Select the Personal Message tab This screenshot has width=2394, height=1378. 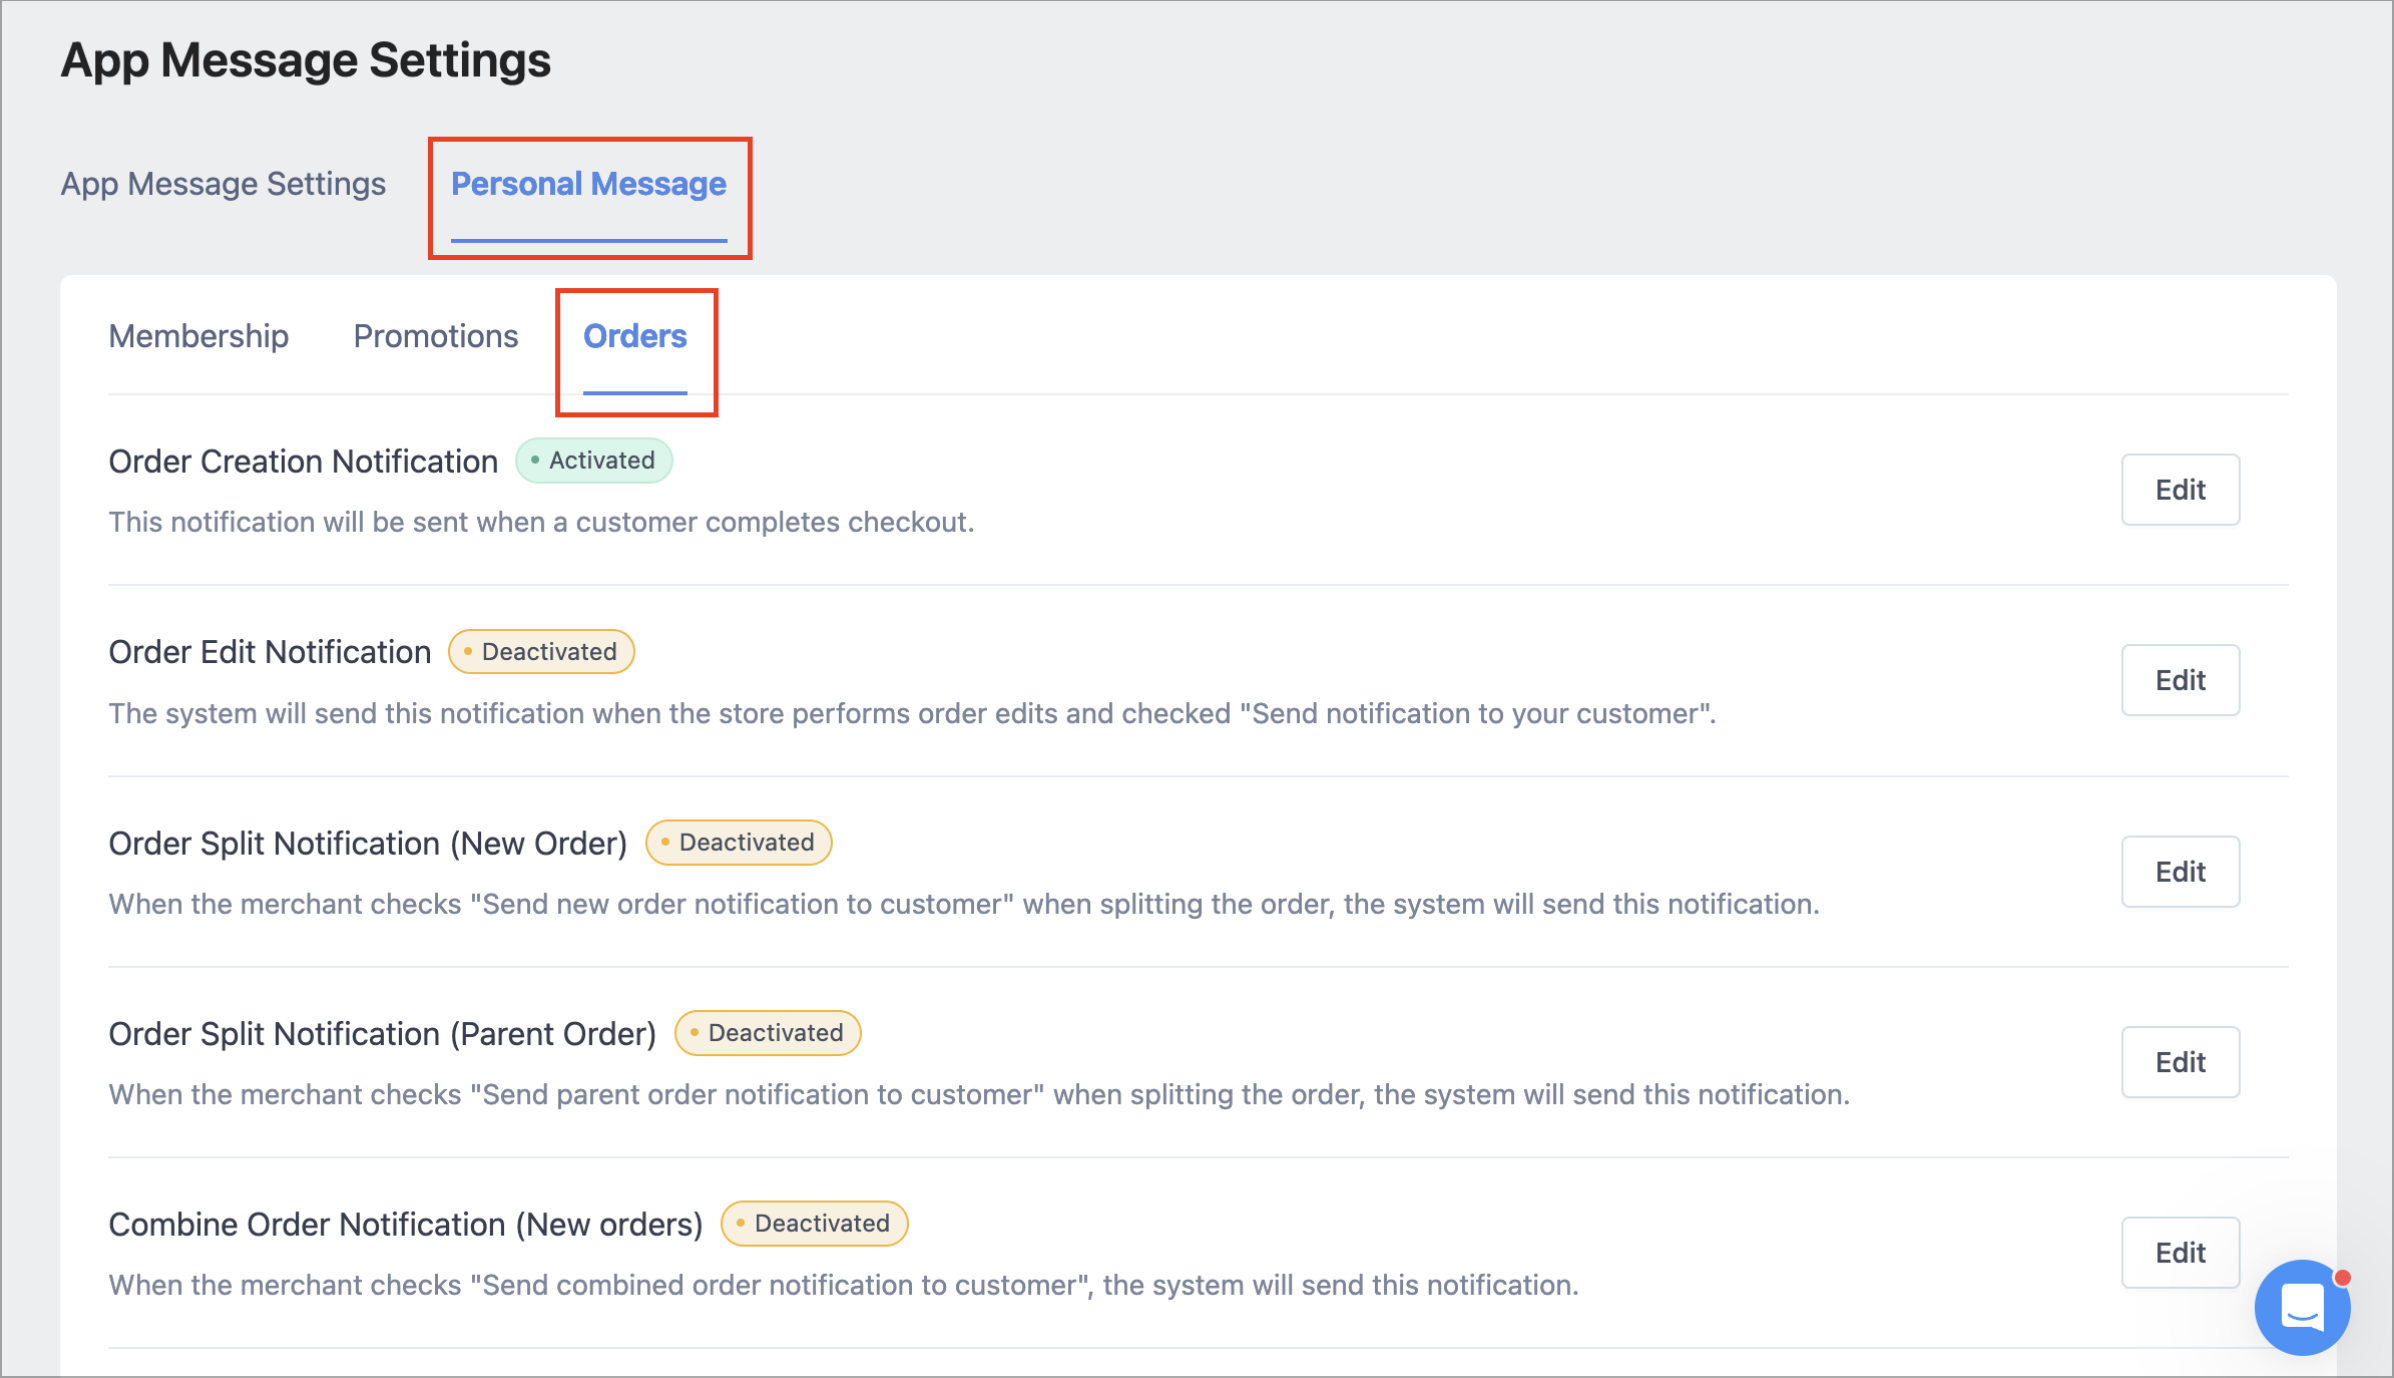588,184
